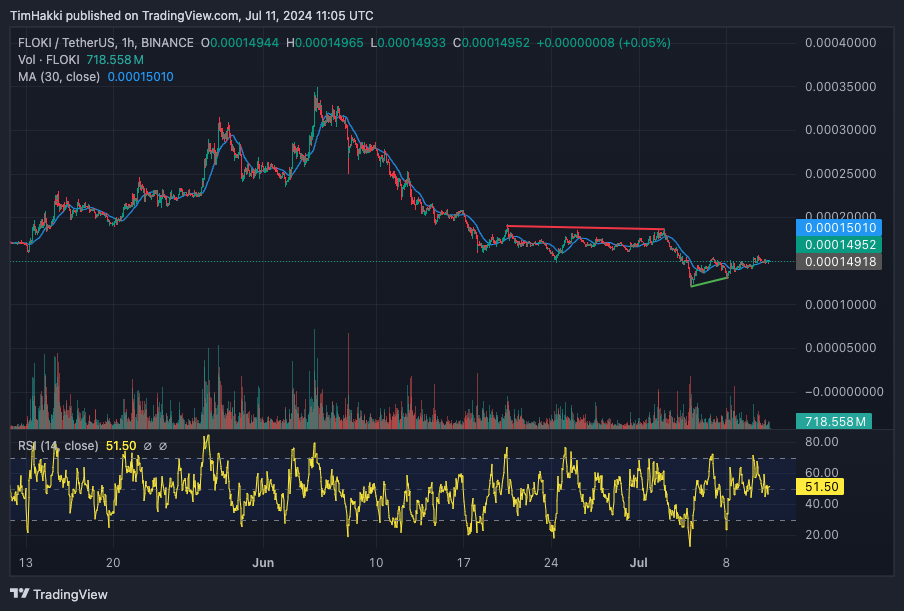
Task: Click the first ∅ smoothing icon in the RSI legend
Action: coord(148,445)
